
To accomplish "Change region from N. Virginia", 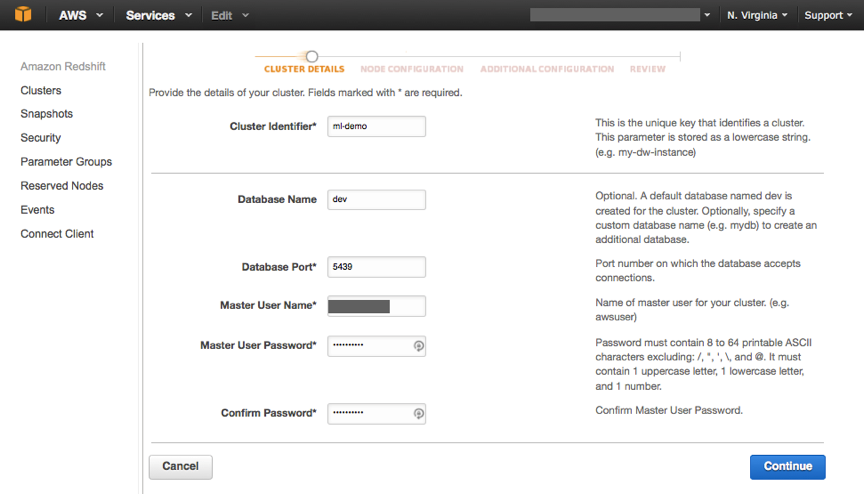I will [757, 15].
